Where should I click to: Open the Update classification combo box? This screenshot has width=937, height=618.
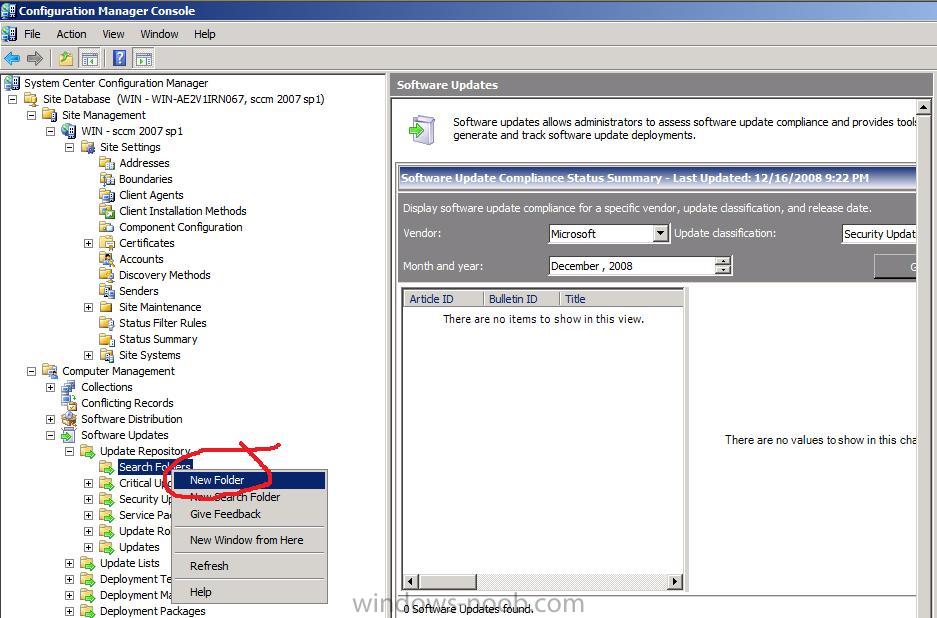(878, 234)
